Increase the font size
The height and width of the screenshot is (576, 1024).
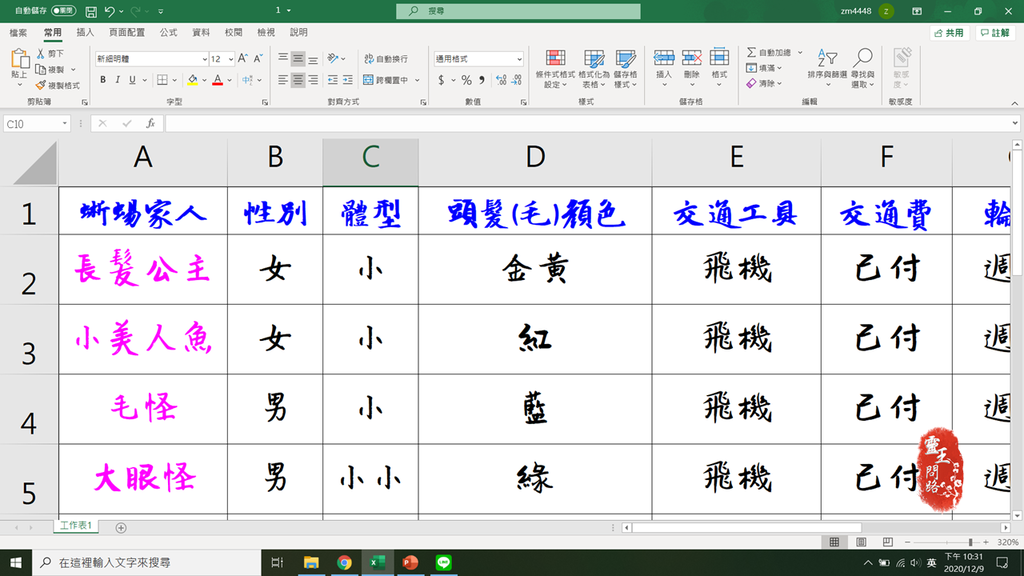point(243,59)
